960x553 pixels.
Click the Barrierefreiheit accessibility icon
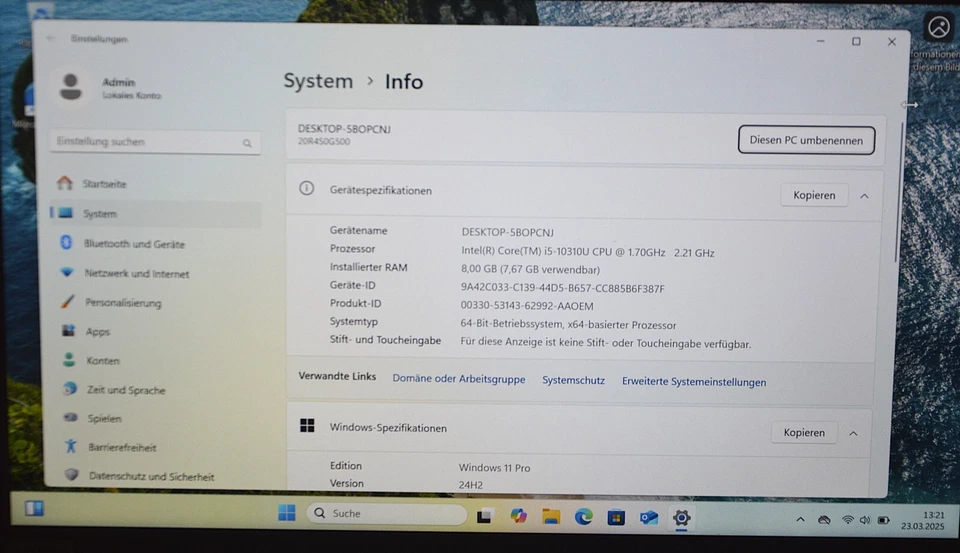click(x=71, y=446)
